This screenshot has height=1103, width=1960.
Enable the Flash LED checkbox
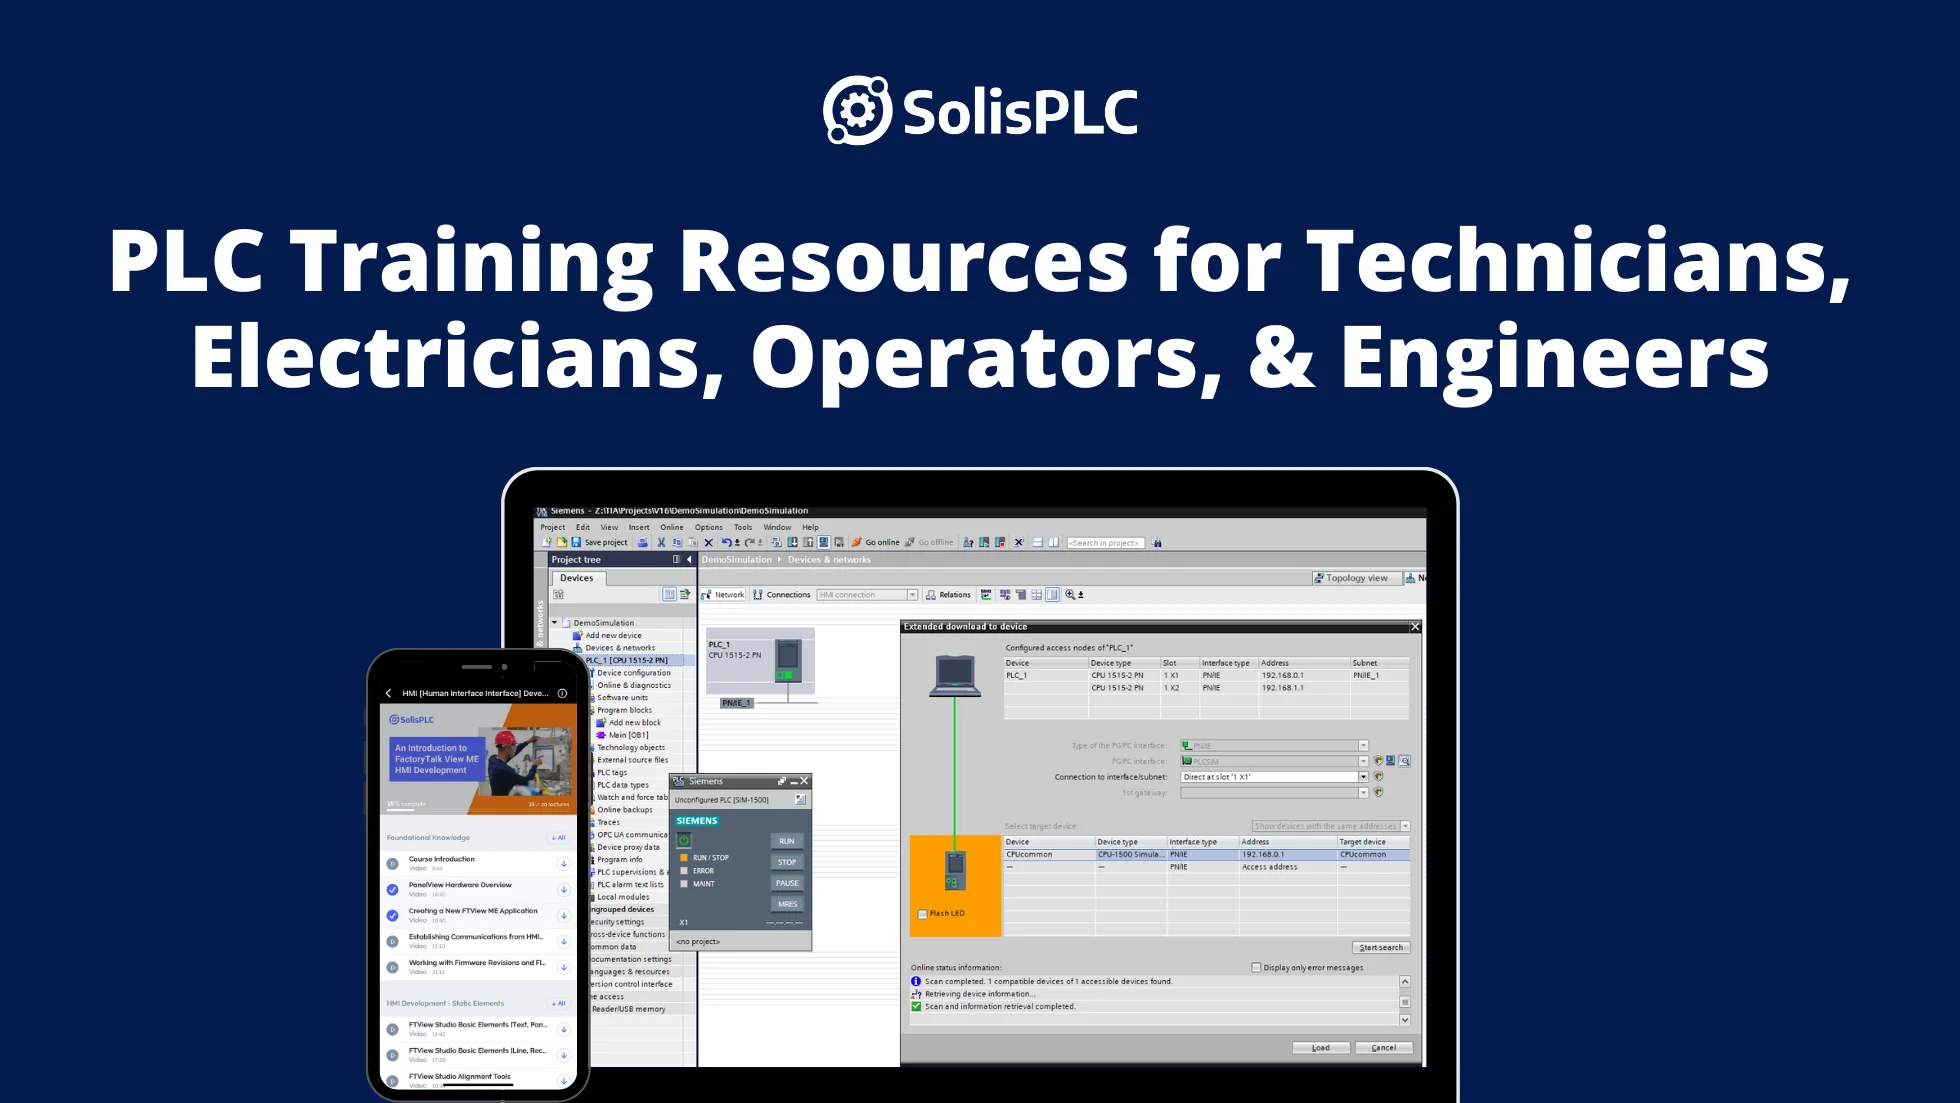[922, 914]
